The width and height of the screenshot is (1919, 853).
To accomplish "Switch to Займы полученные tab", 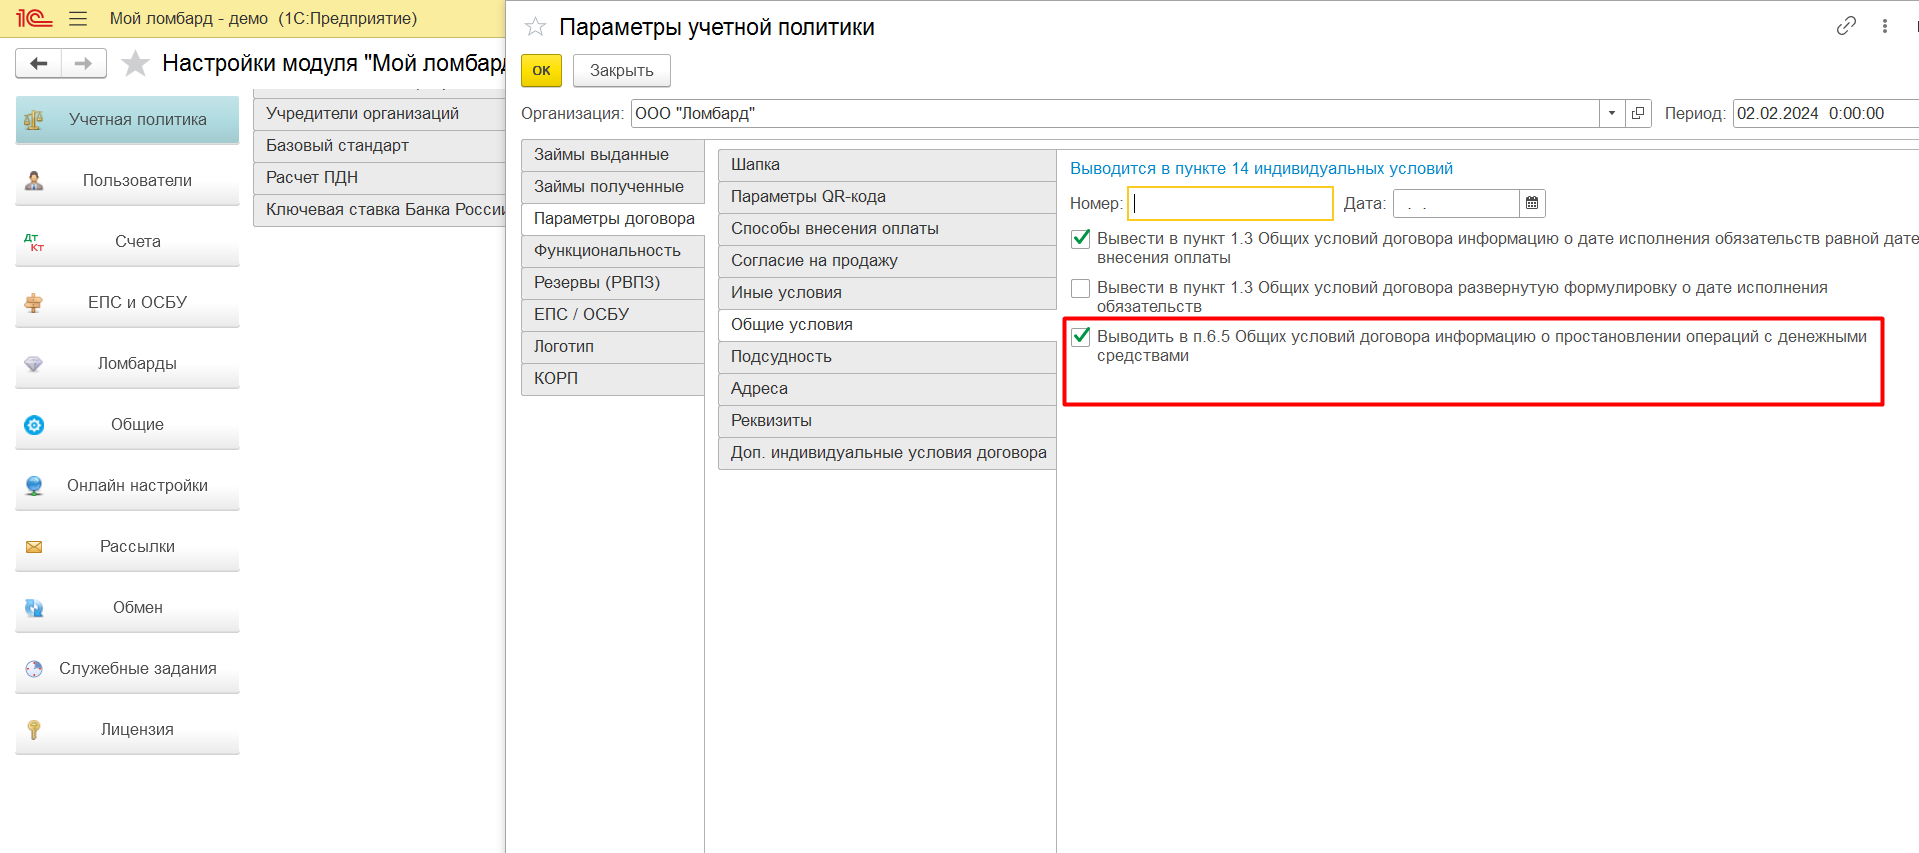I will pos(612,187).
